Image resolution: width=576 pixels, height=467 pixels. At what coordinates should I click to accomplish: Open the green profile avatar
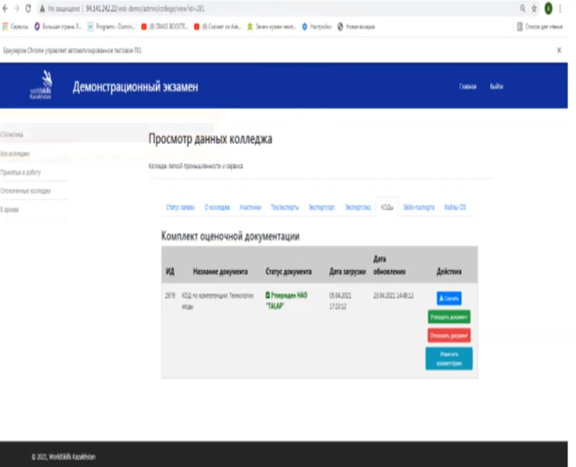coord(548,8)
